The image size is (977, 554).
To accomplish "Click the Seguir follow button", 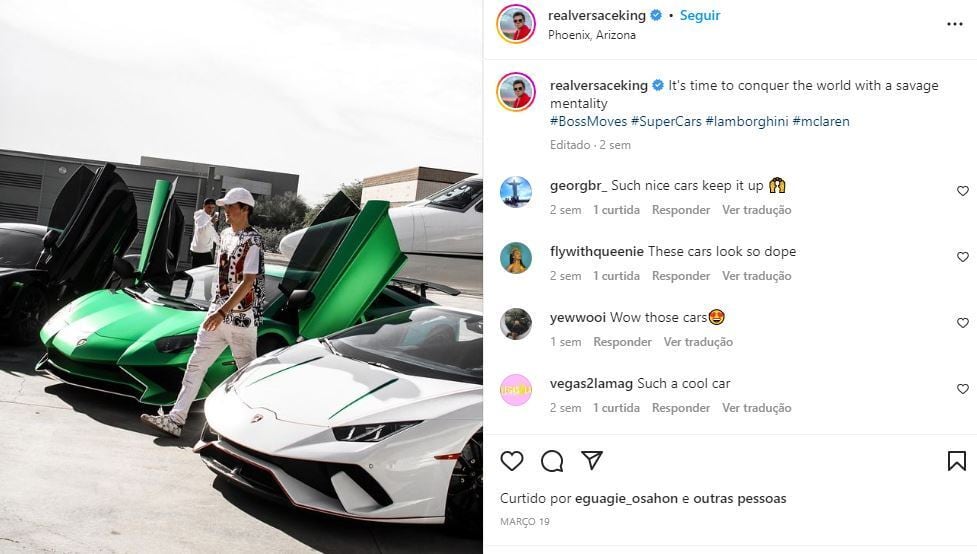I will click(x=700, y=15).
